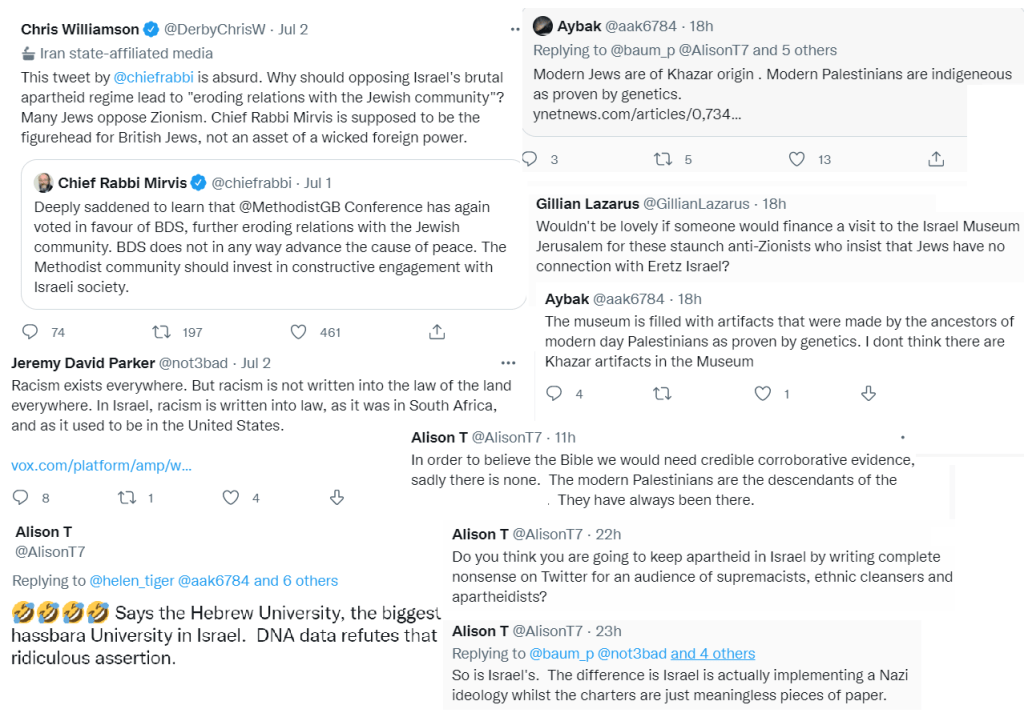Like Aybak's tweet about museum artifacts

765,394
